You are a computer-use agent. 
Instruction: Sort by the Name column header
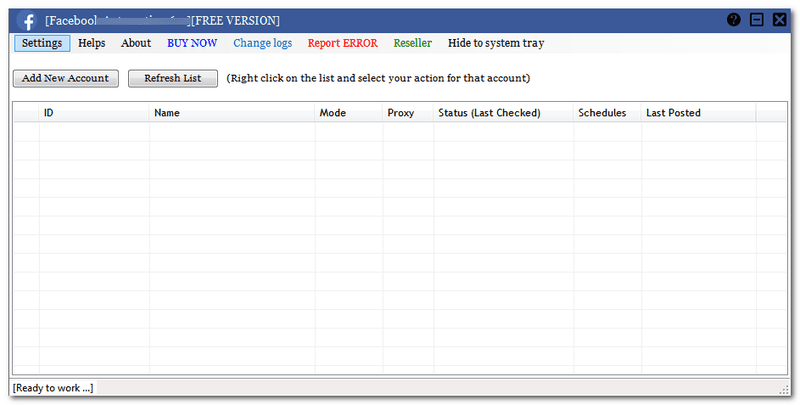pyautogui.click(x=232, y=113)
